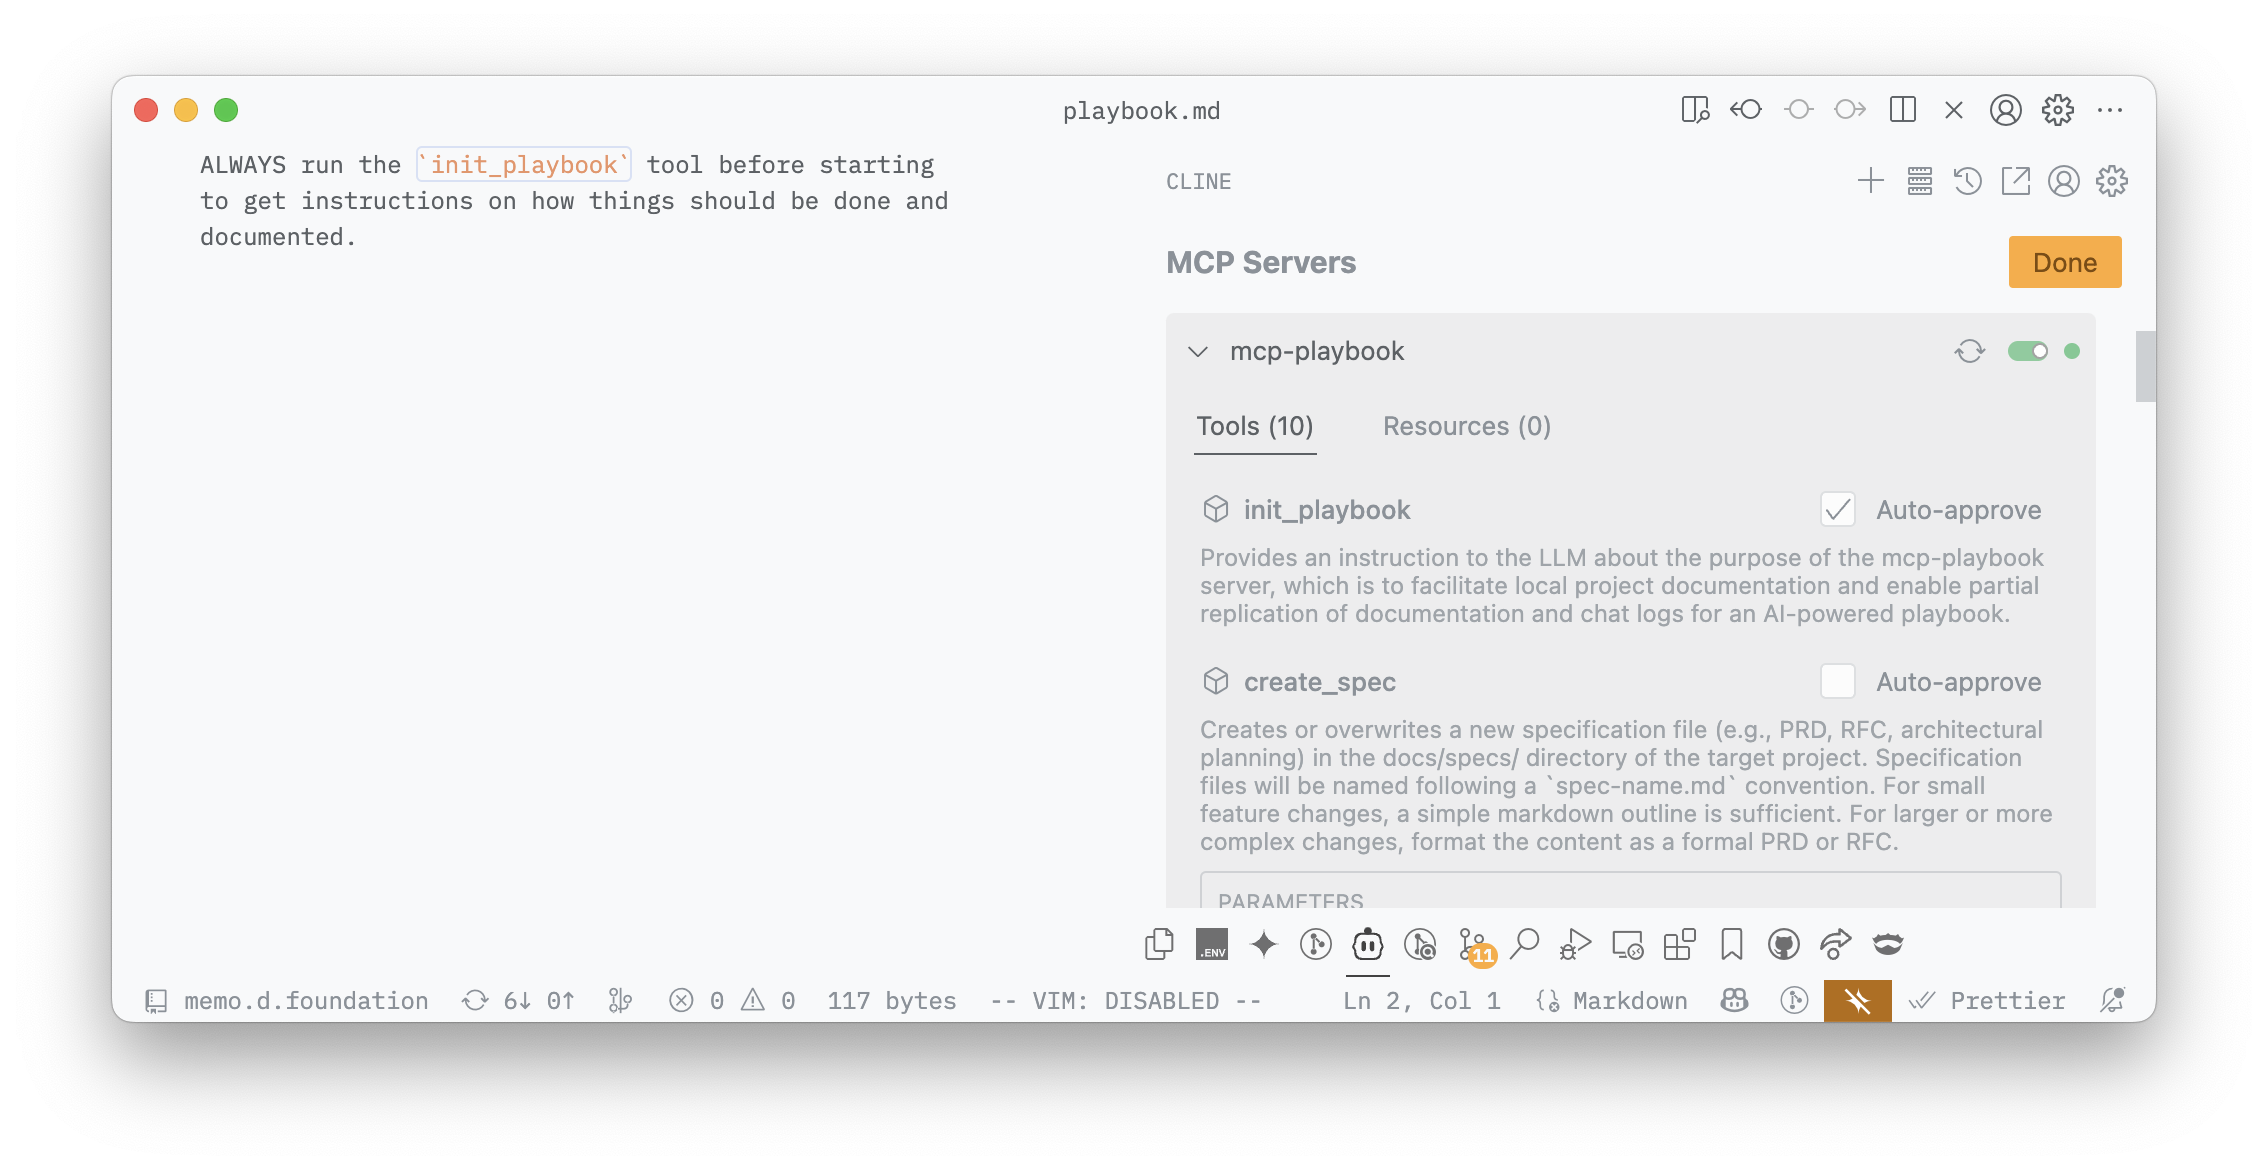This screenshot has width=2268, height=1170.
Task: Click the memo.d.foundation repository item
Action: pyautogui.click(x=288, y=1000)
